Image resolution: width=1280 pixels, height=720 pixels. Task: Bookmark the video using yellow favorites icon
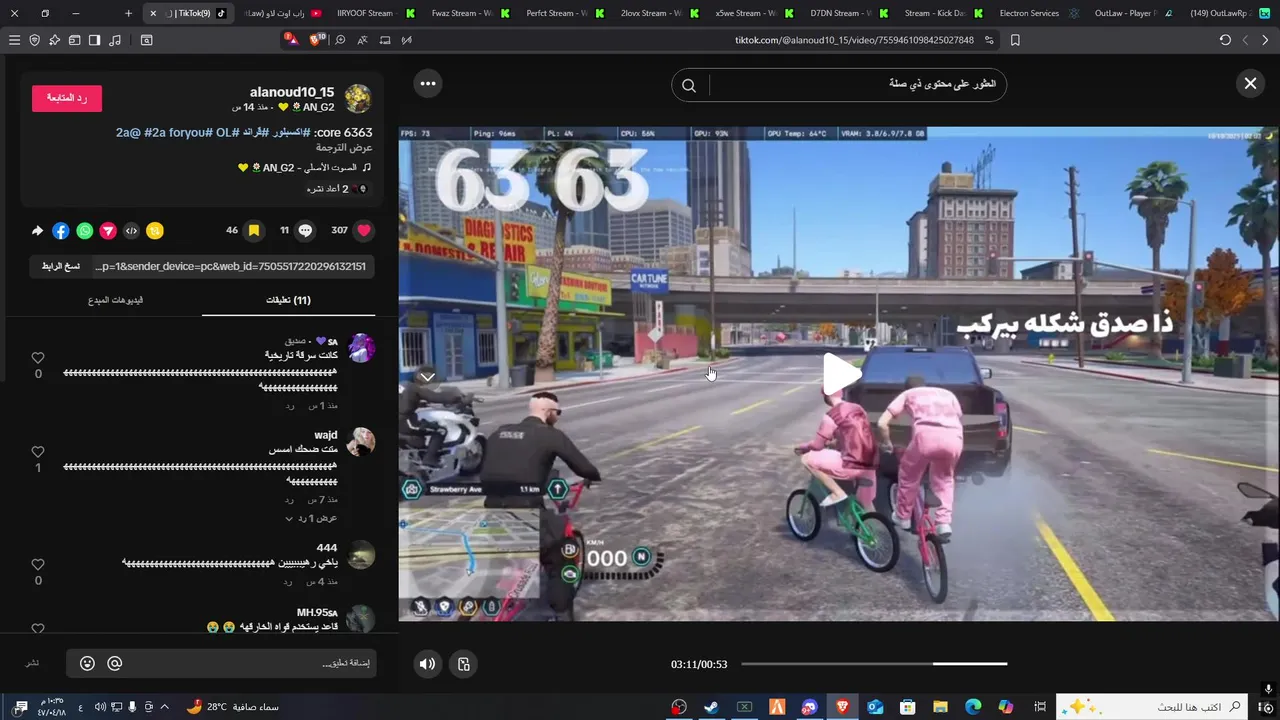pos(254,230)
